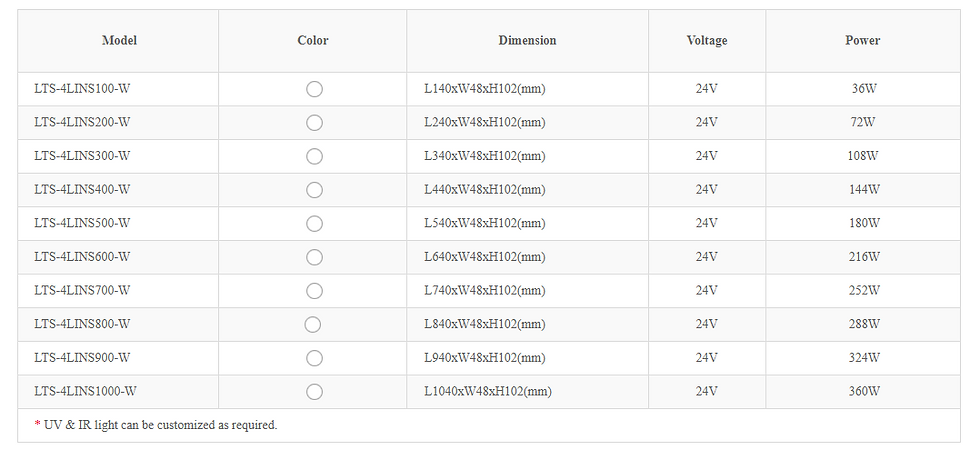980x460 pixels.
Task: Click the Voltage column header
Action: point(707,41)
